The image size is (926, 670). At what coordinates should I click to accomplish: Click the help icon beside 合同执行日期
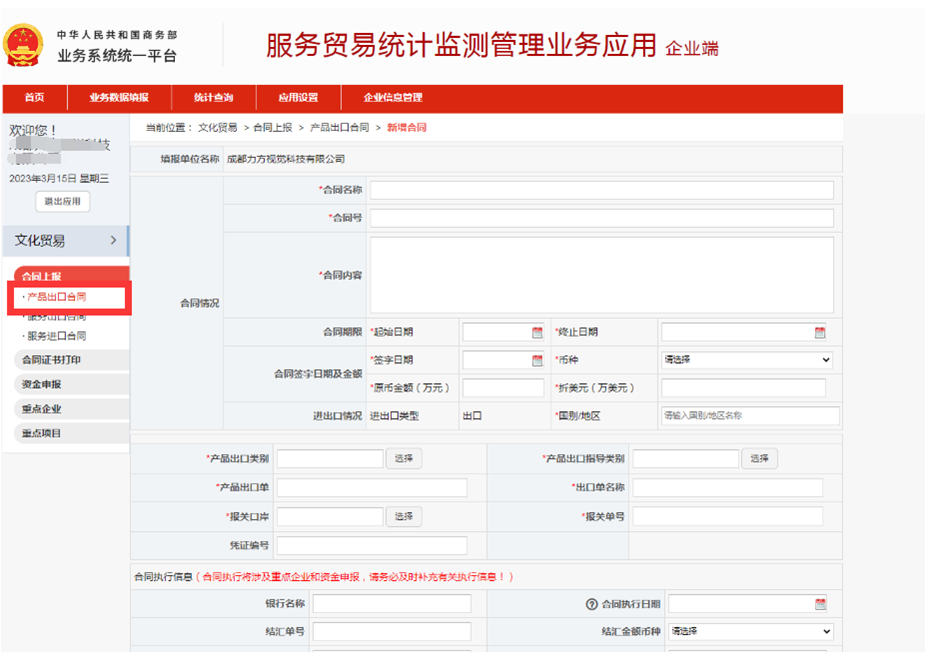(591, 604)
